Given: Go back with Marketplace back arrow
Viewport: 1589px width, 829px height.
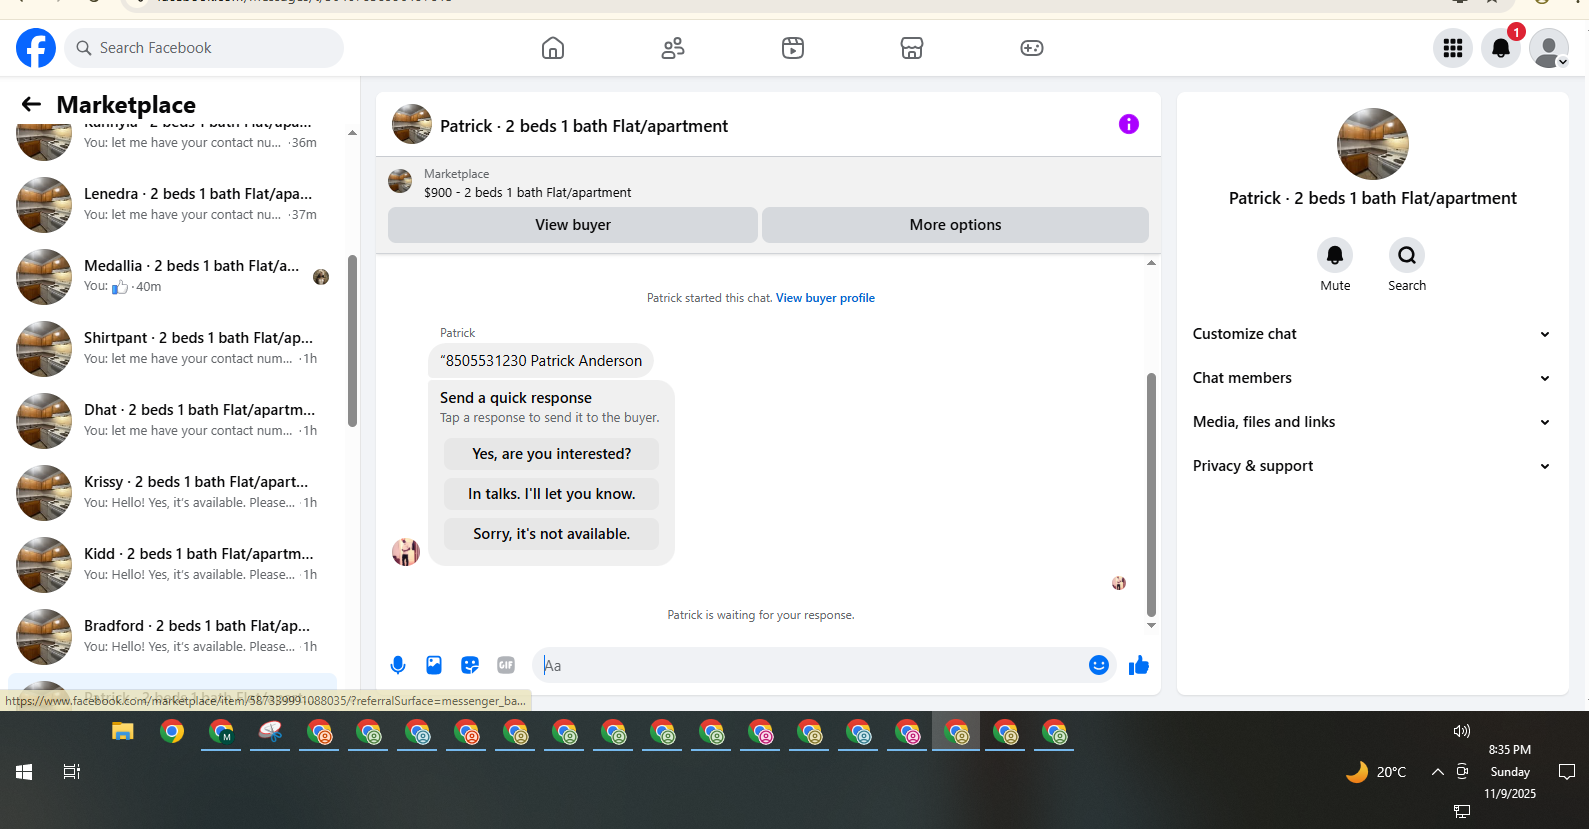Looking at the screenshot, I should (x=31, y=104).
